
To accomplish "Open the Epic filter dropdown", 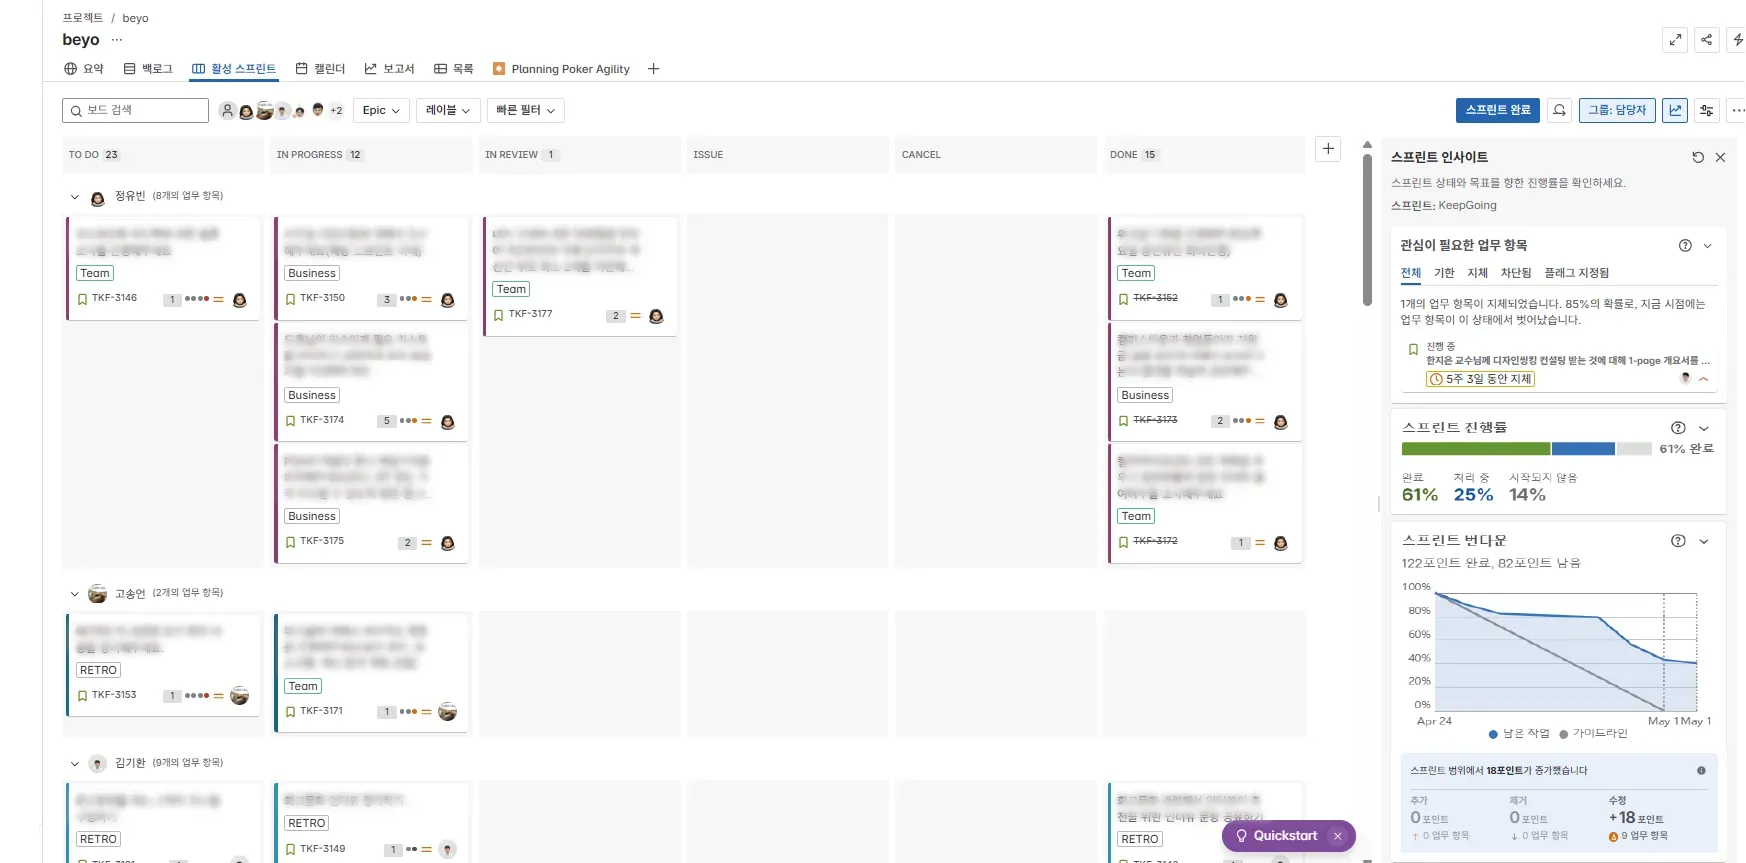I will [x=381, y=110].
